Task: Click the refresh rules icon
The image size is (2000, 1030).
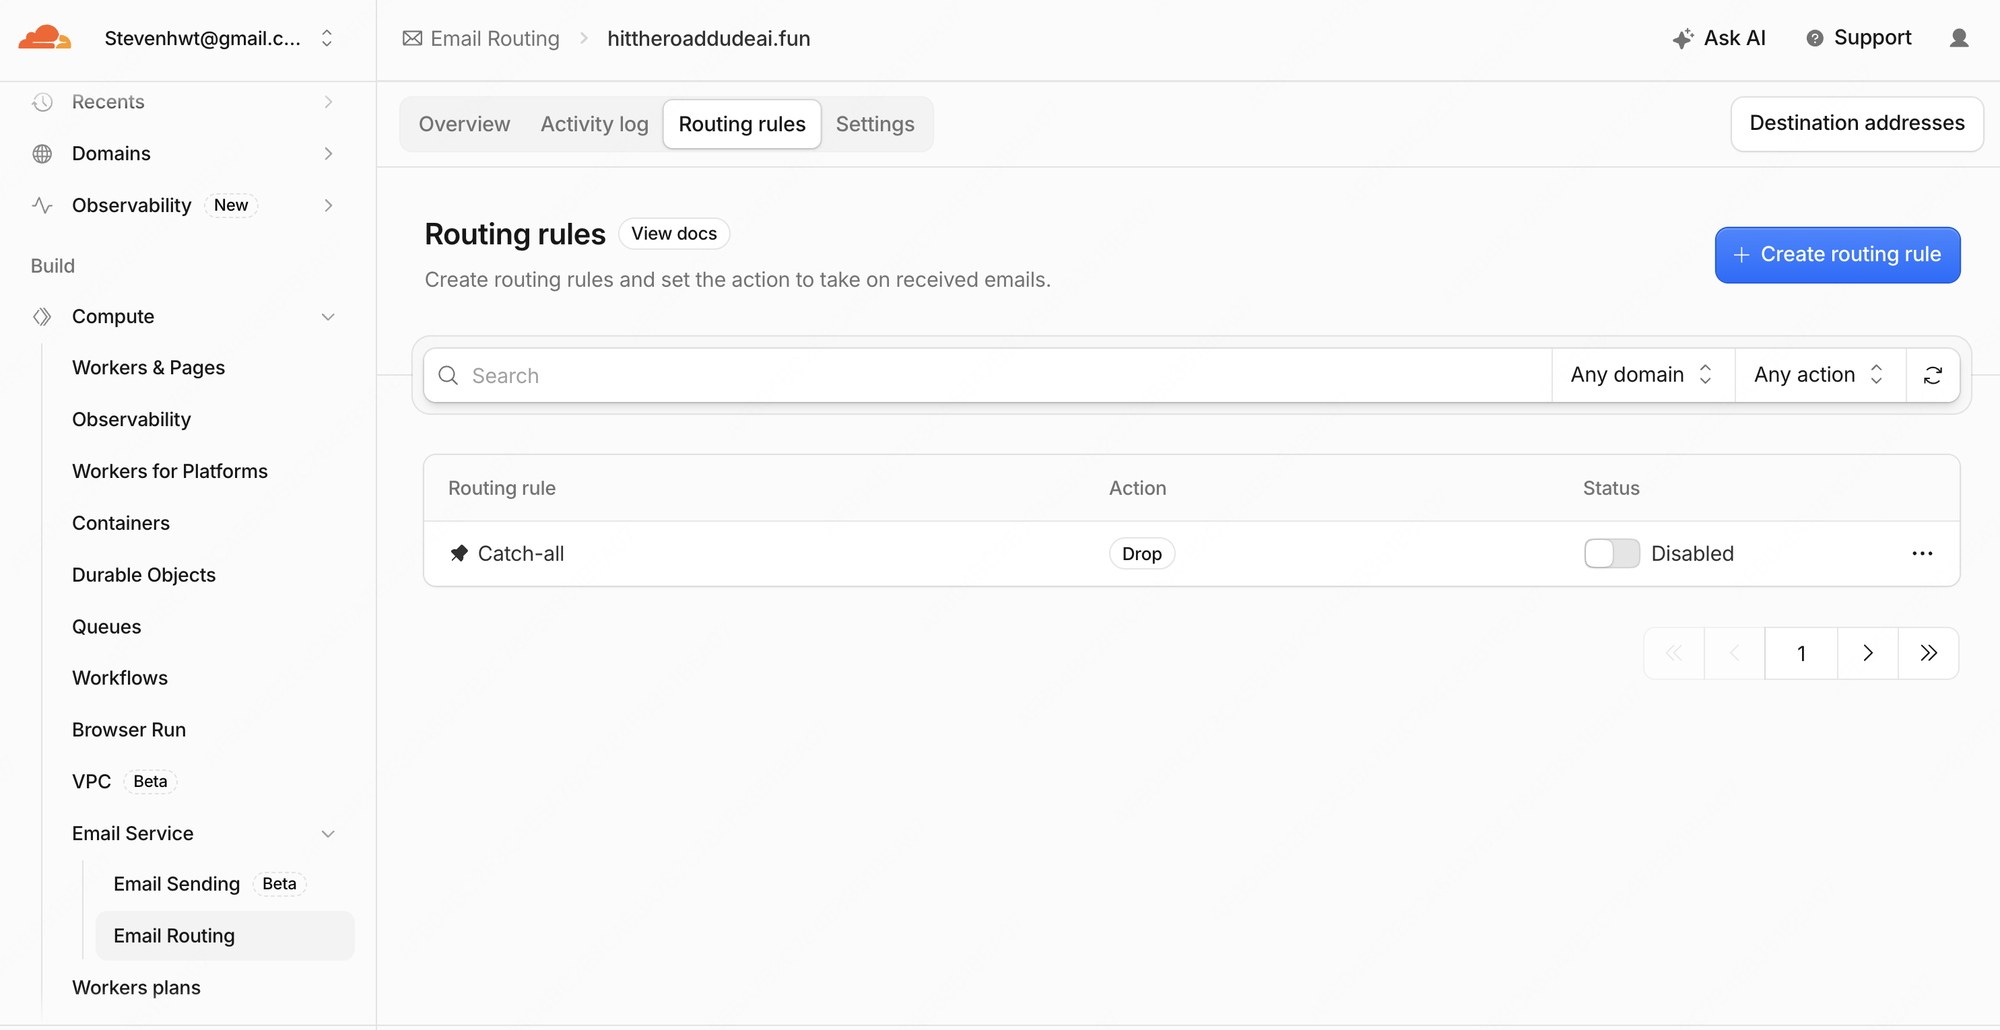Action: click(1933, 375)
